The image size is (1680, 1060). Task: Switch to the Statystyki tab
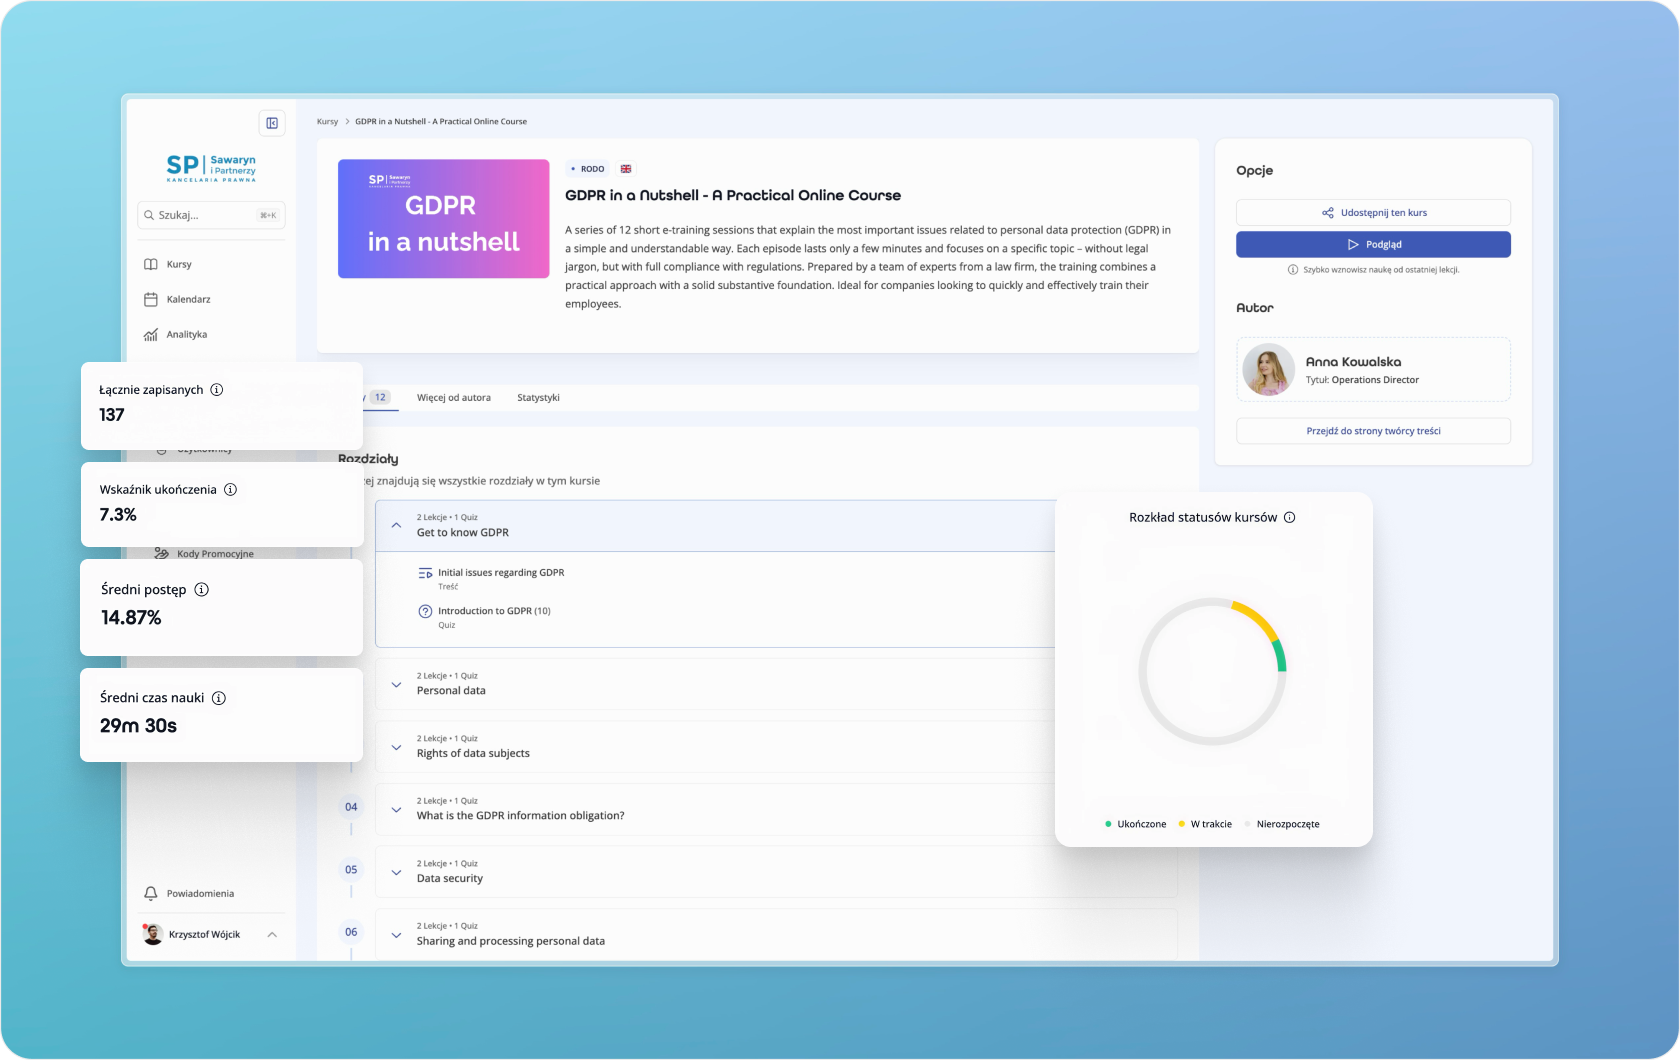(x=538, y=398)
